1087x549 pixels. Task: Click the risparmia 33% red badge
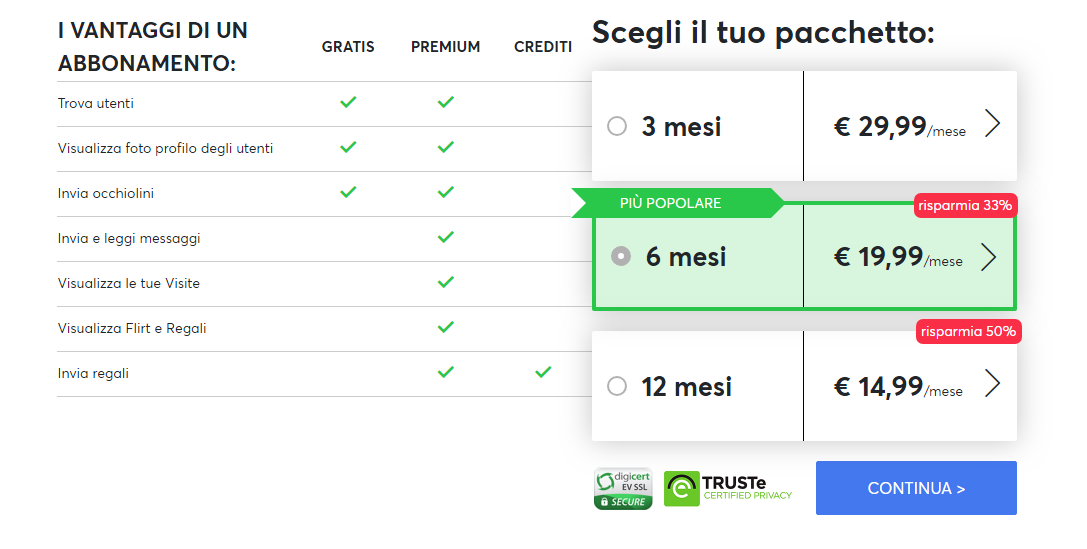965,205
